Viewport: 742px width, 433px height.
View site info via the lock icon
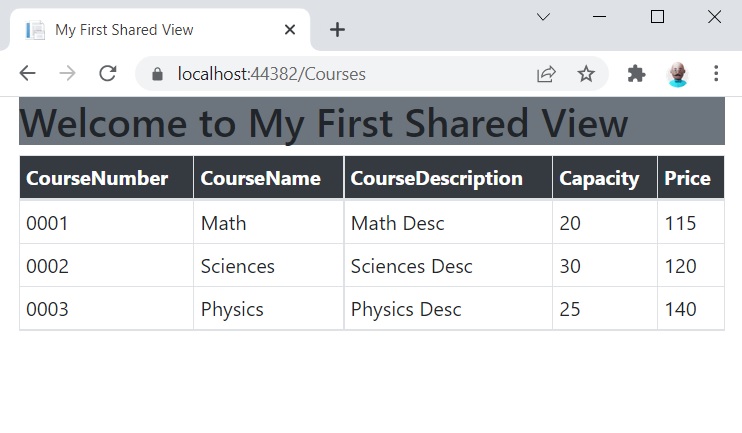158,74
